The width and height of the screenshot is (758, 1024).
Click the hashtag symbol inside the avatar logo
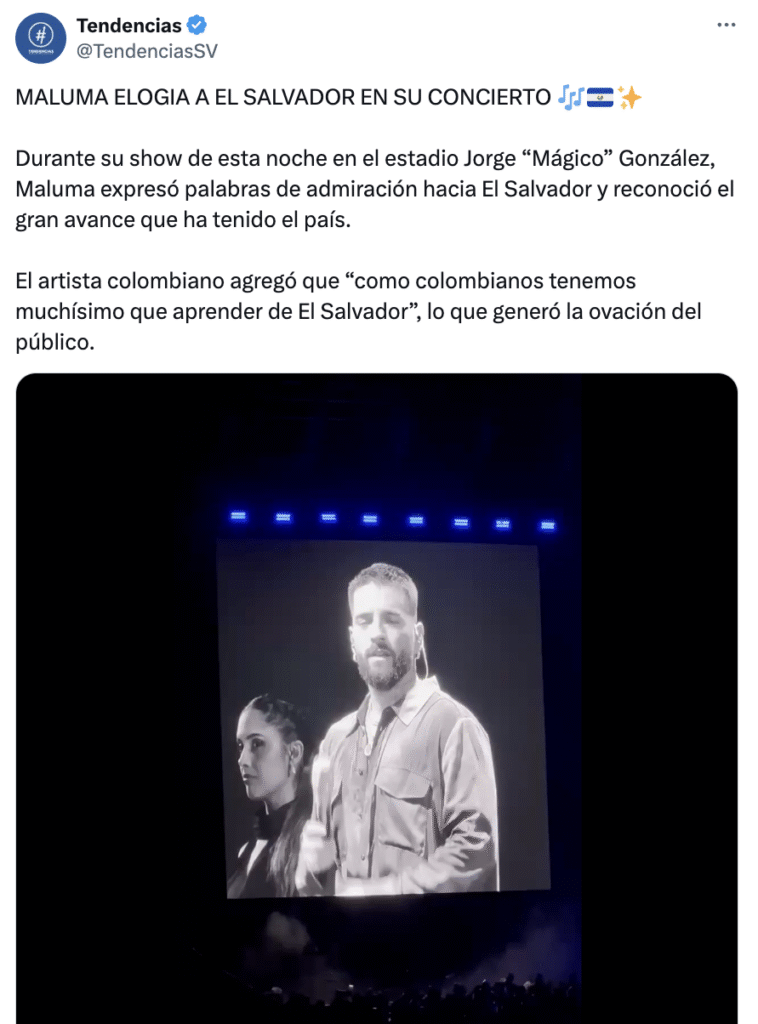click(40, 33)
